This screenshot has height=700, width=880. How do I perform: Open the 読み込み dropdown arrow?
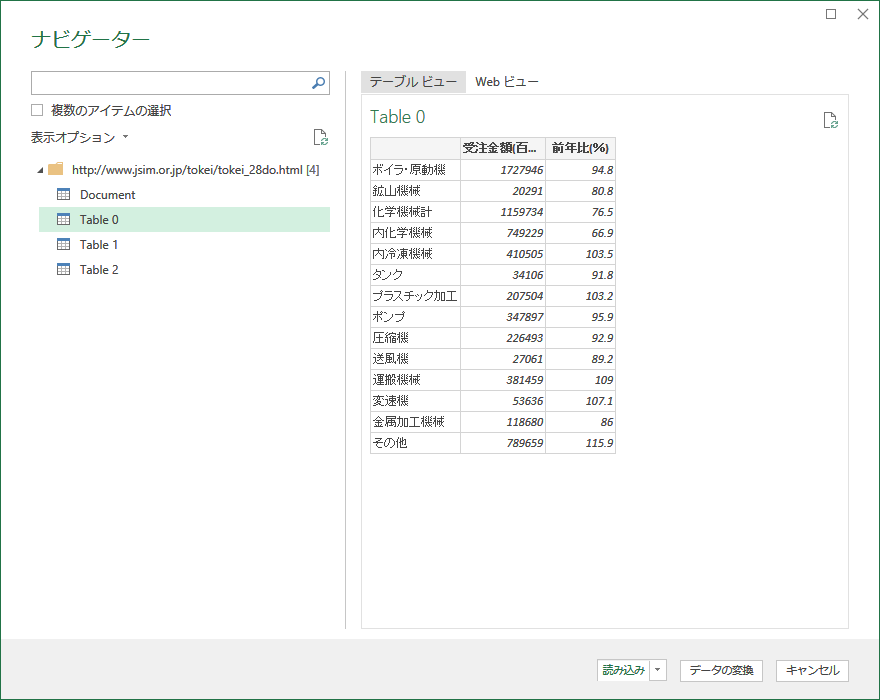click(x=658, y=671)
